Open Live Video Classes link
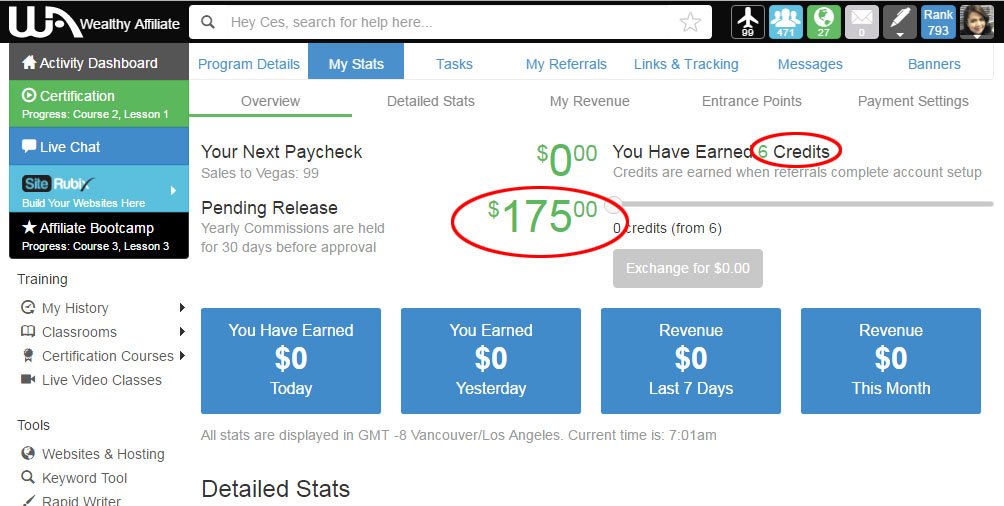This screenshot has width=1004, height=506. click(x=102, y=380)
